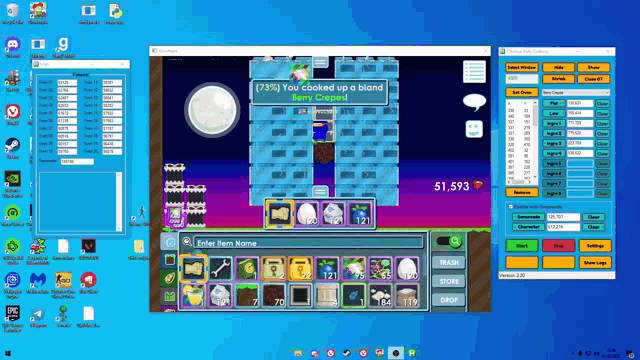The image size is (640, 360).
Task: Pick the fist from the quick-select hotbar
Action: click(x=280, y=213)
